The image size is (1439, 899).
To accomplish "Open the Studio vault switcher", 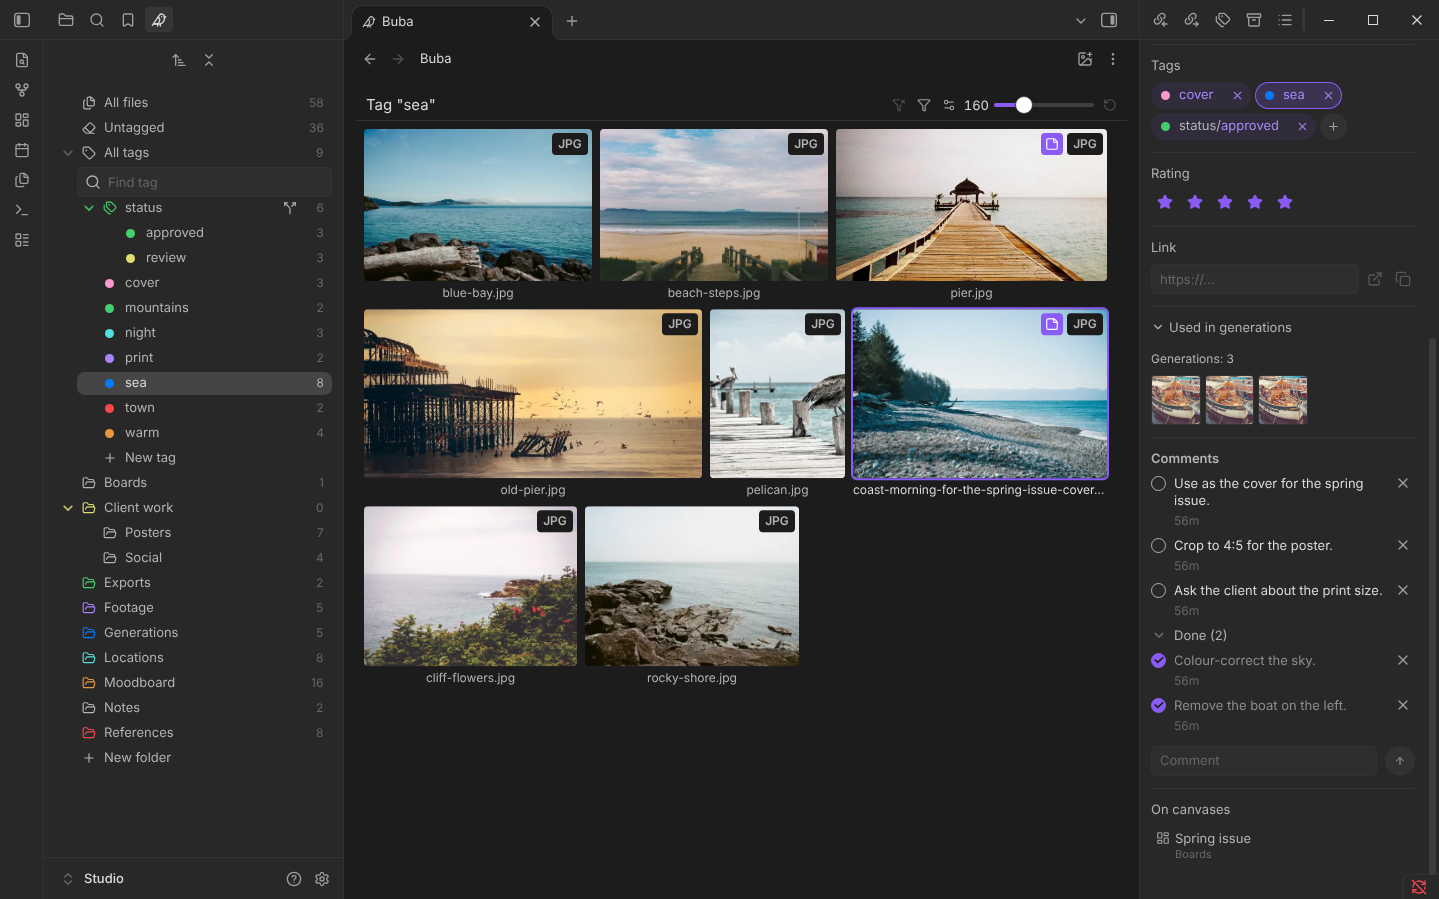I will 94,879.
